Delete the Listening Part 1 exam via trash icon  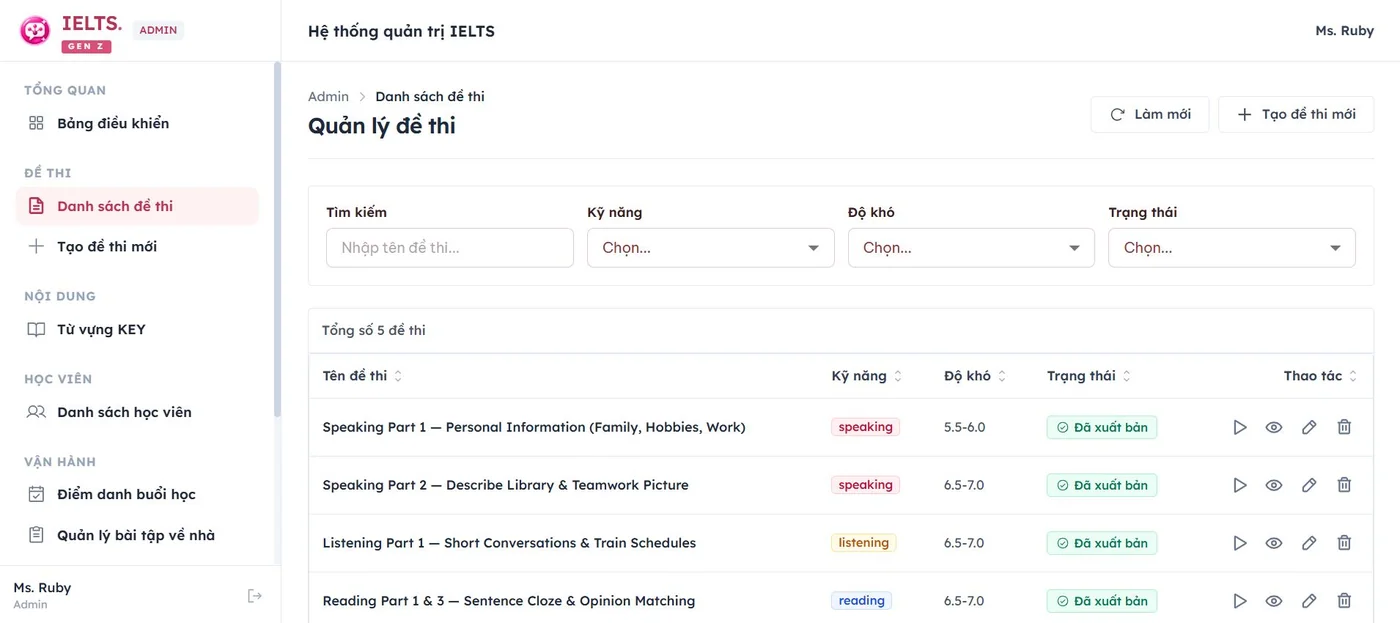coord(1344,543)
